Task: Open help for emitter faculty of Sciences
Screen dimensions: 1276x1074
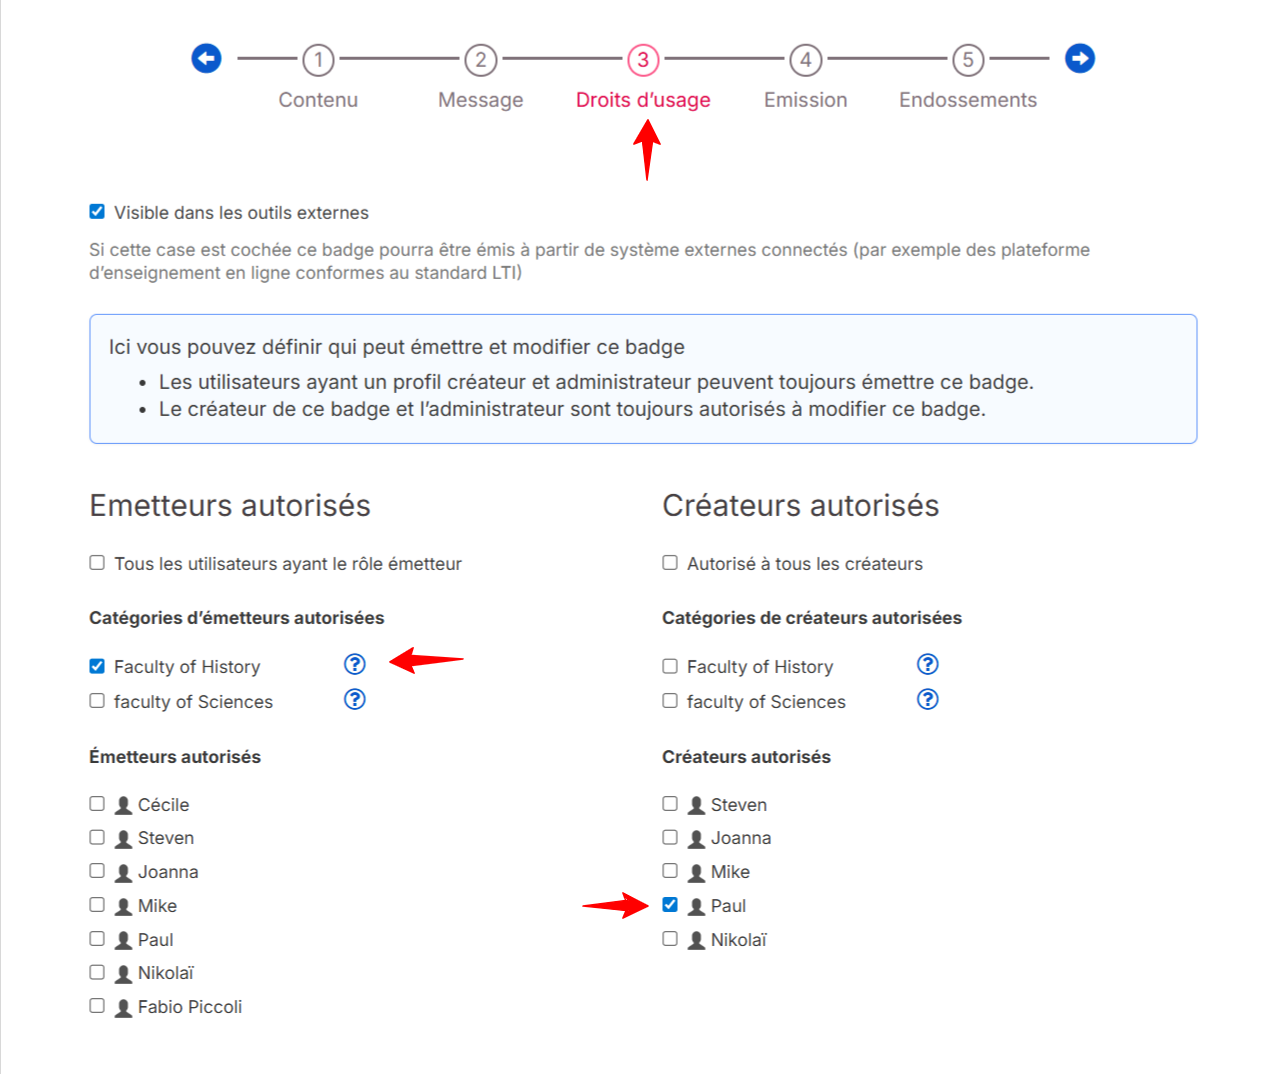Action: pos(355,700)
